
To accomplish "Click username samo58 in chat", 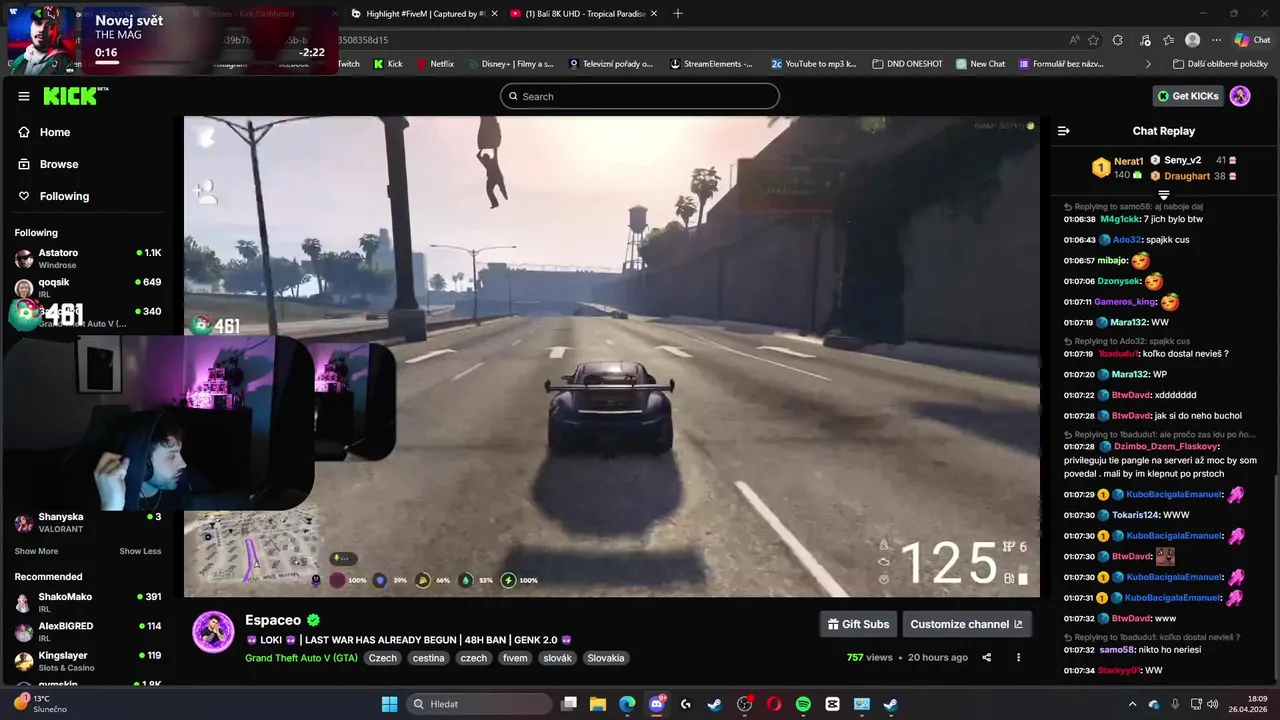I will (x=1117, y=650).
